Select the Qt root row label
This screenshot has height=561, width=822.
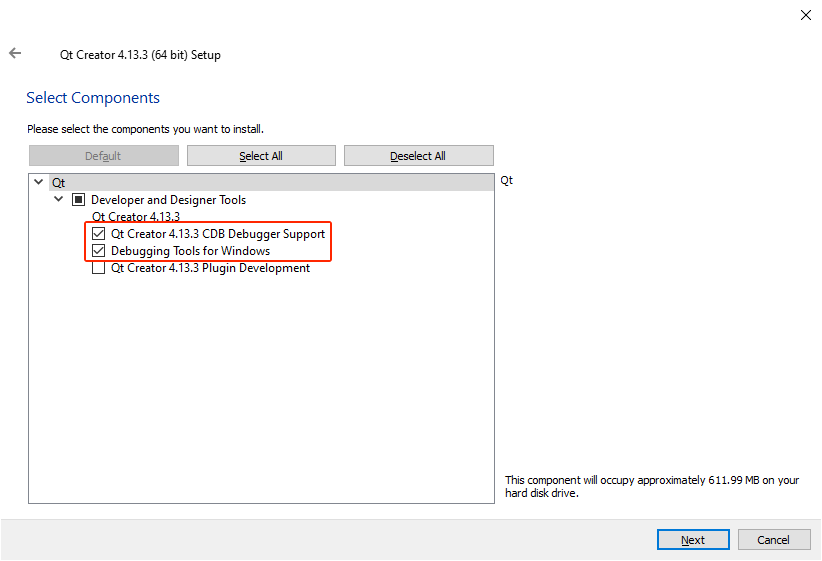[x=58, y=182]
